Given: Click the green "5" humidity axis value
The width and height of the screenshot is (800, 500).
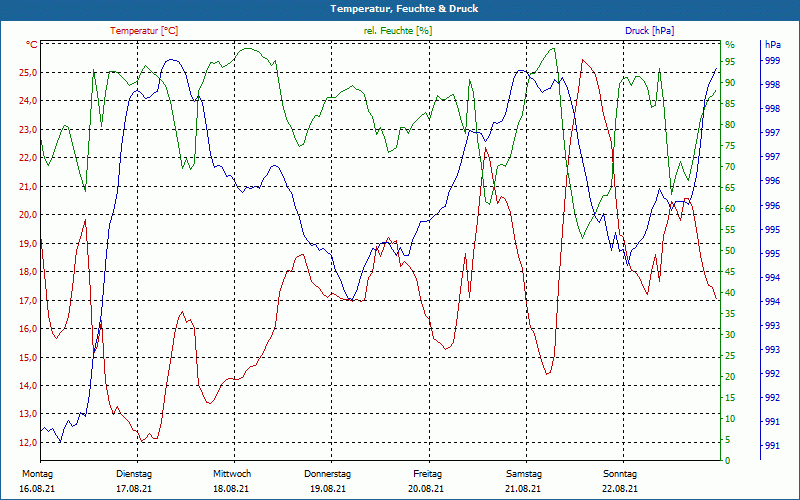Looking at the screenshot, I should [x=728, y=439].
